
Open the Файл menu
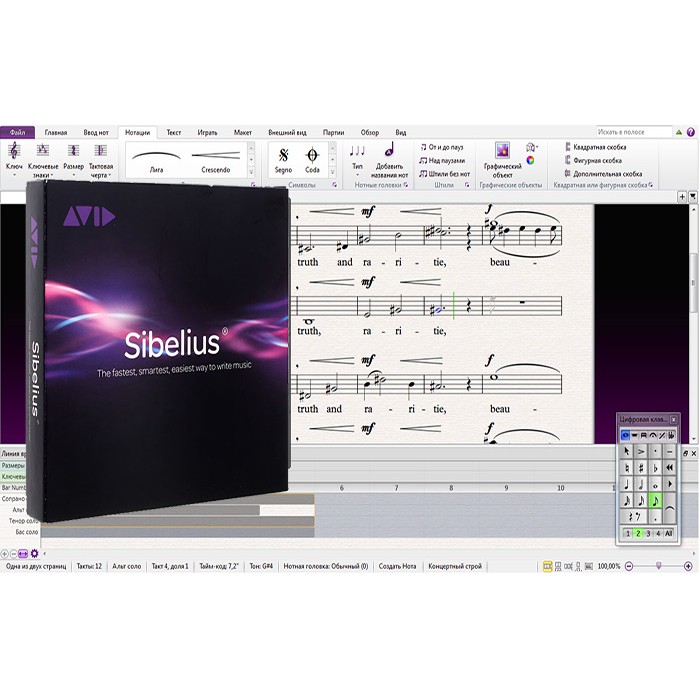(17, 133)
